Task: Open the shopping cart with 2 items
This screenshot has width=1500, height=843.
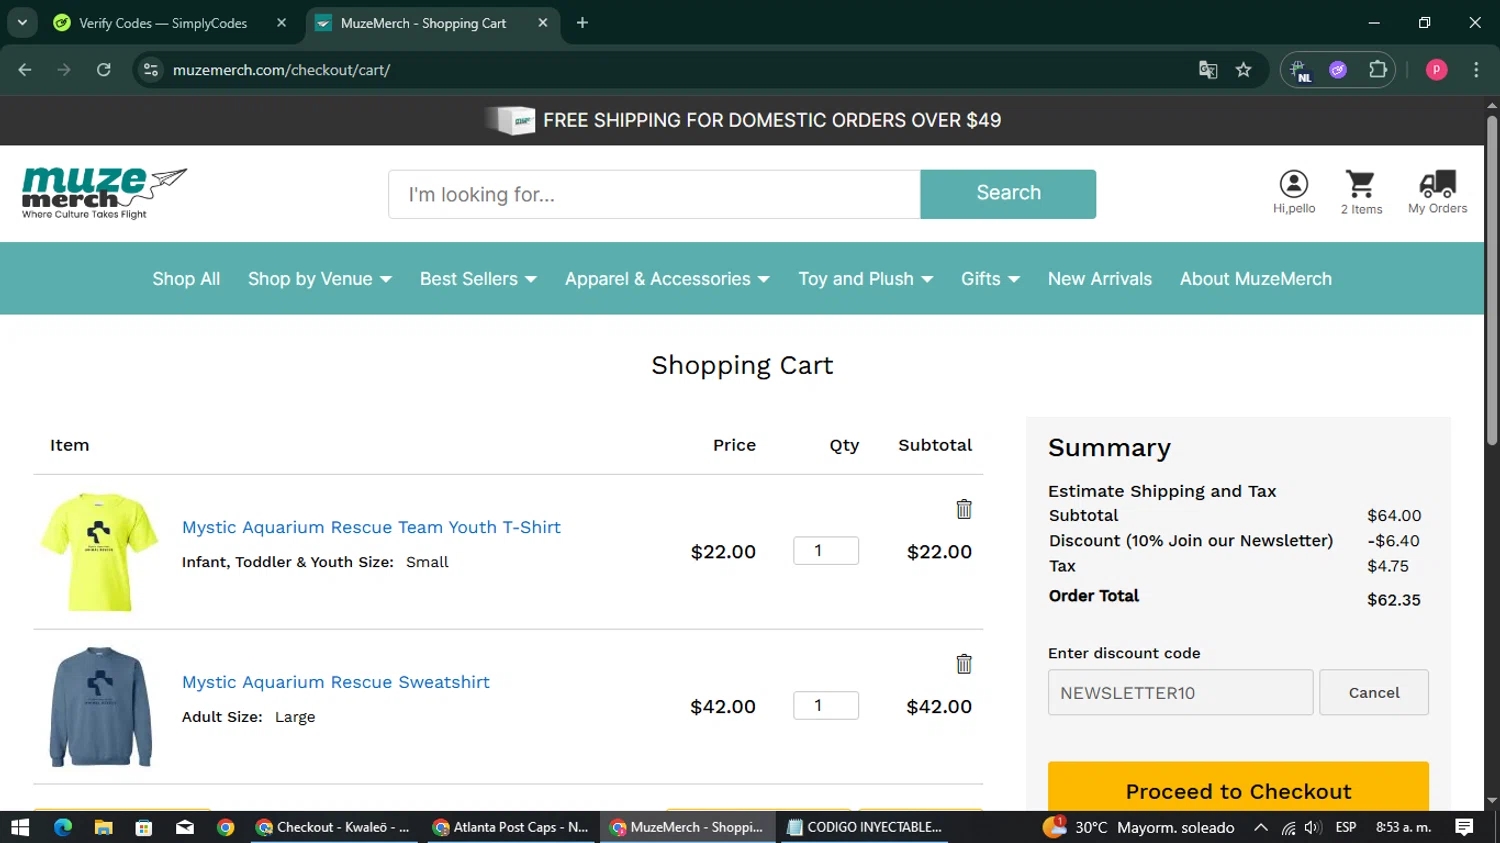Action: coord(1360,191)
